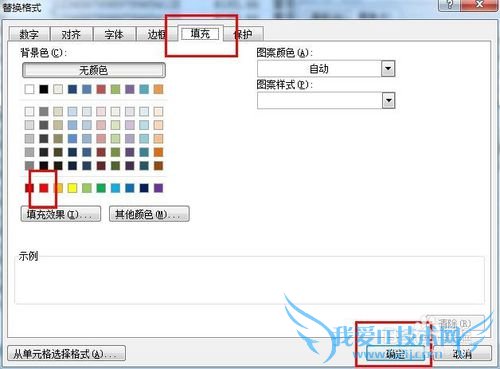The width and height of the screenshot is (500, 369).
Task: Select lightest pink-red tint in theme grid
Action: point(101,111)
